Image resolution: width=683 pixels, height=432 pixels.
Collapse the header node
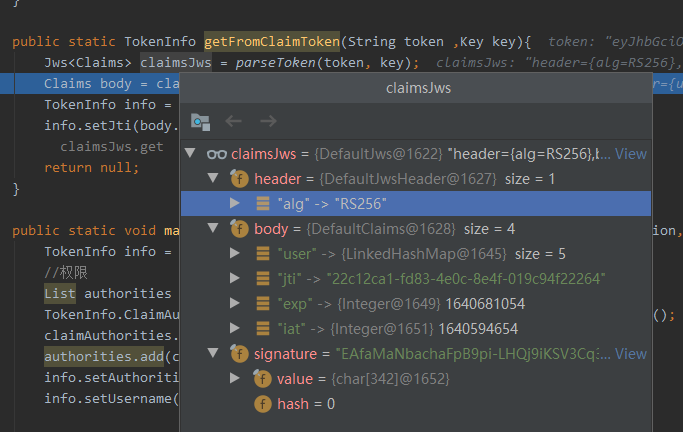tap(213, 179)
